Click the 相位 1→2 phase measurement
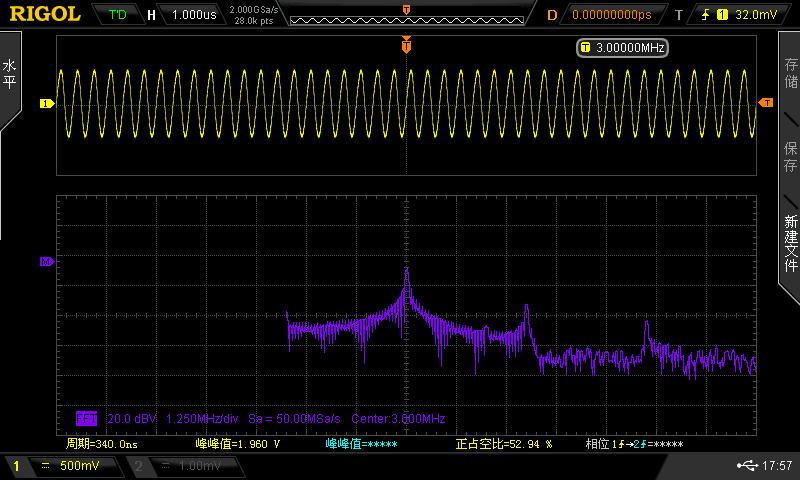Screen dimensions: 800x480 point(634,444)
